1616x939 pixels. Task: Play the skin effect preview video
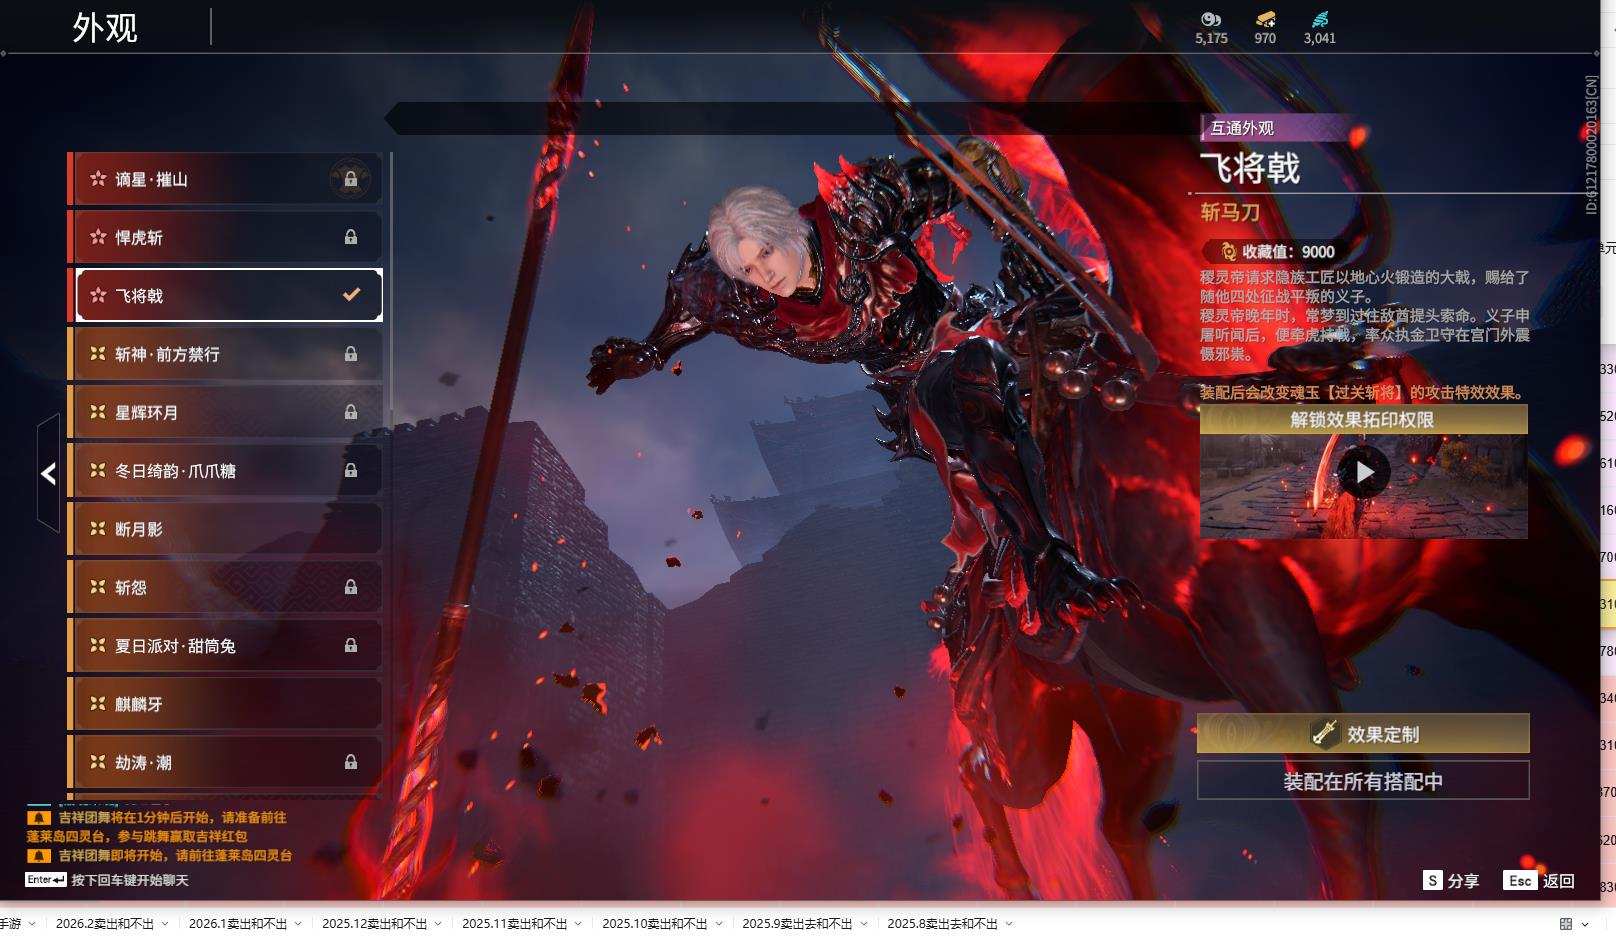1363,472
